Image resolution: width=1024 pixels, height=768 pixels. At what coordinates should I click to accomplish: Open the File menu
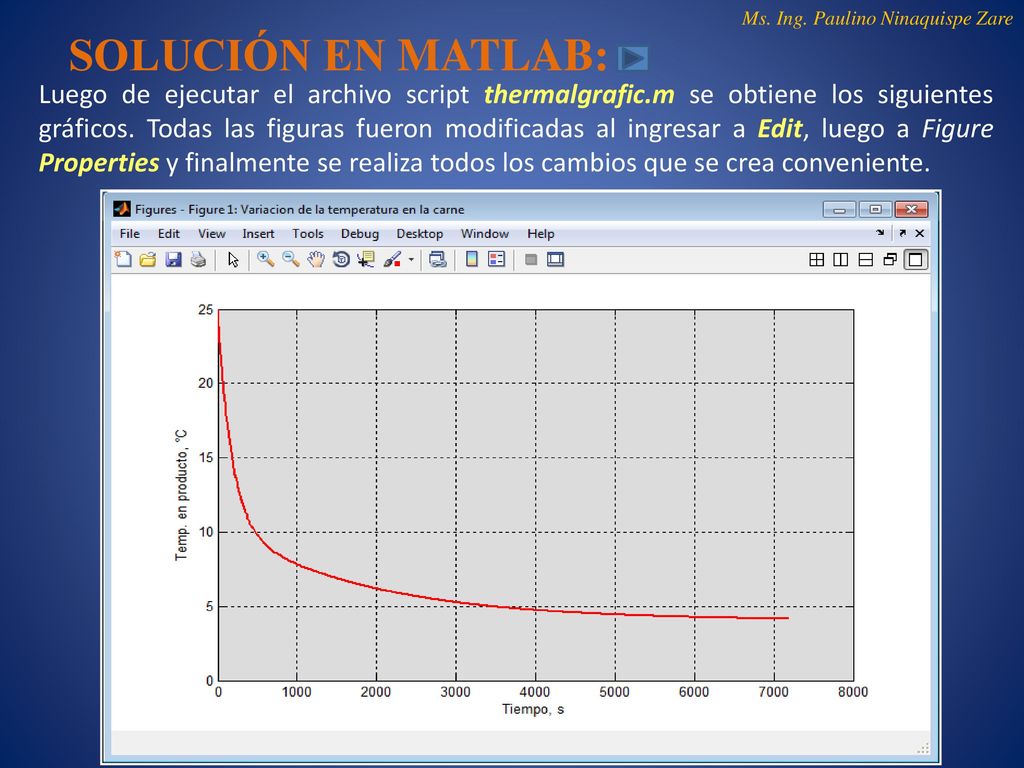click(x=129, y=234)
